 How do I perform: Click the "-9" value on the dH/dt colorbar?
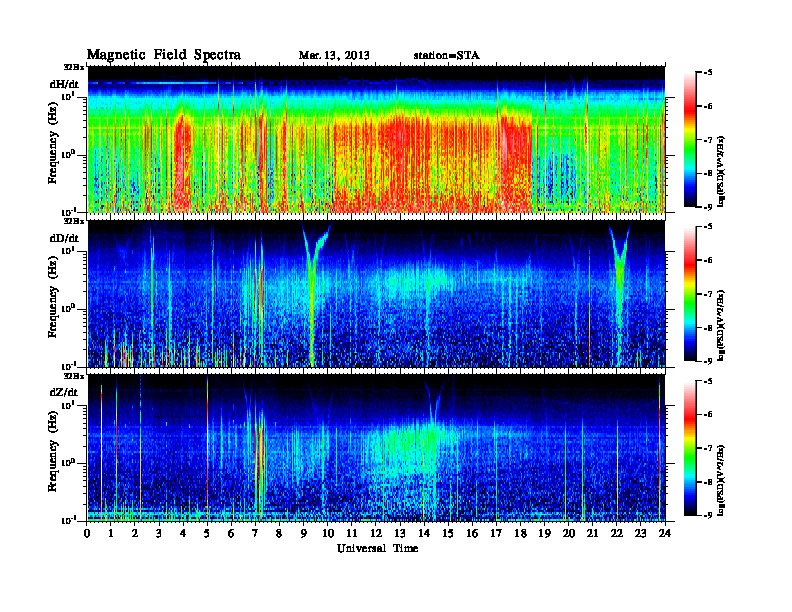point(707,207)
